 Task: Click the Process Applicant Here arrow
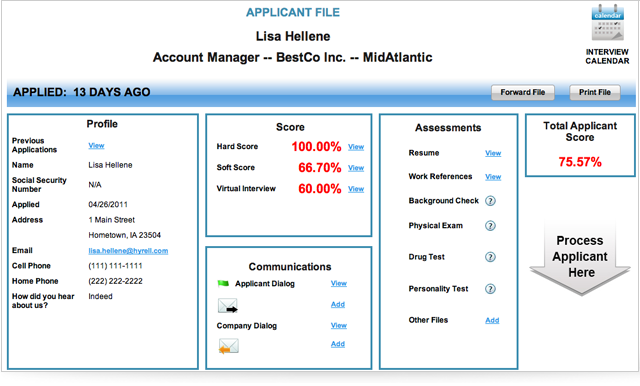(x=580, y=257)
